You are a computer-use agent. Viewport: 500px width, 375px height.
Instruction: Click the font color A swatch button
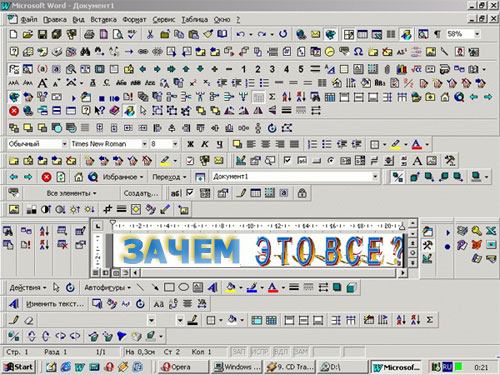pyautogui.click(x=417, y=144)
